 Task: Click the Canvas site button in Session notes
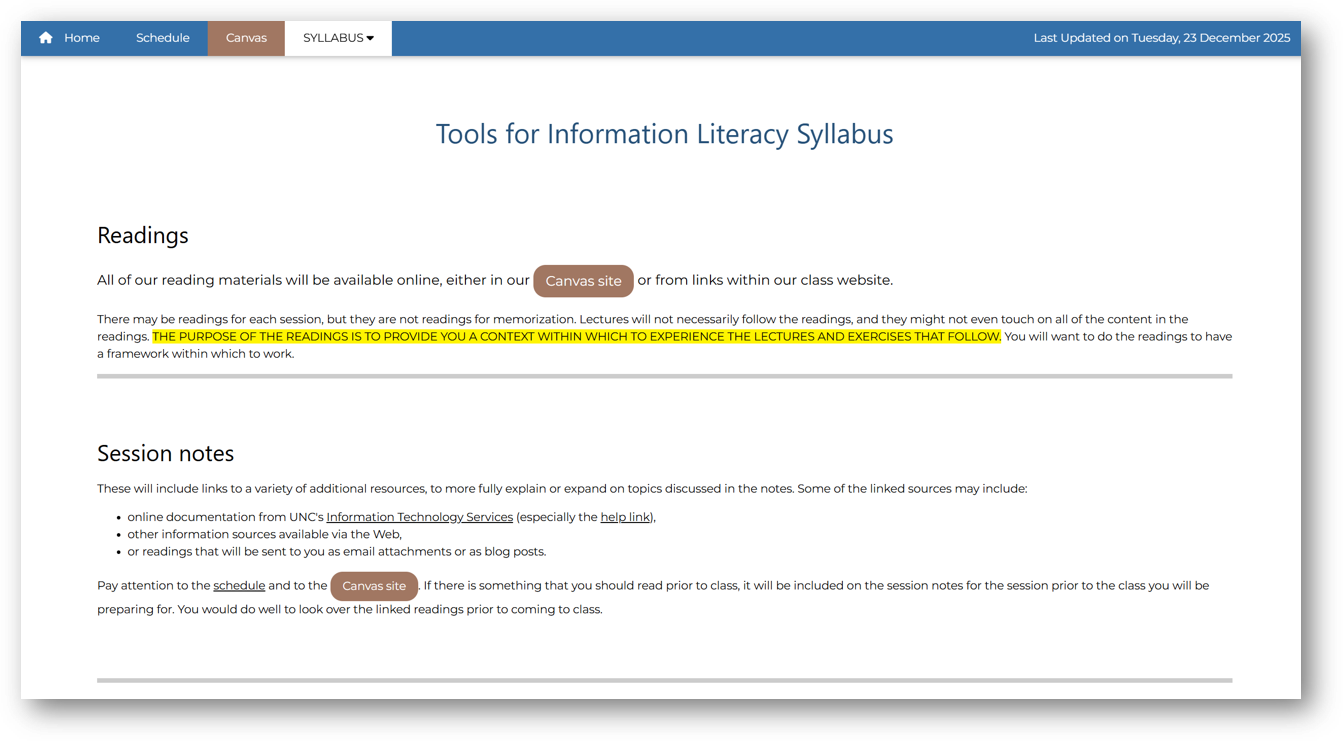tap(374, 586)
